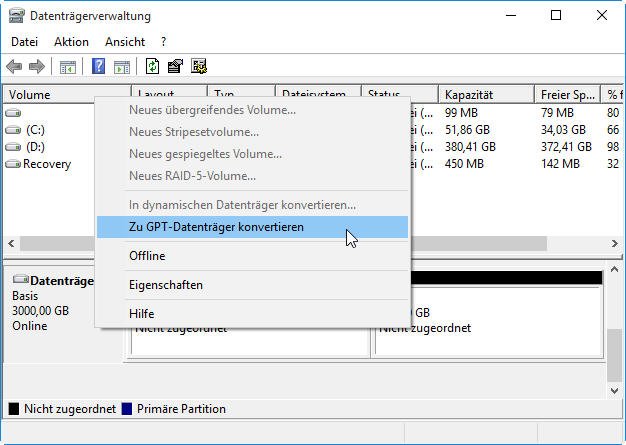This screenshot has width=626, height=445.
Task: Click the 99 MB capacity cell
Action: point(461,113)
